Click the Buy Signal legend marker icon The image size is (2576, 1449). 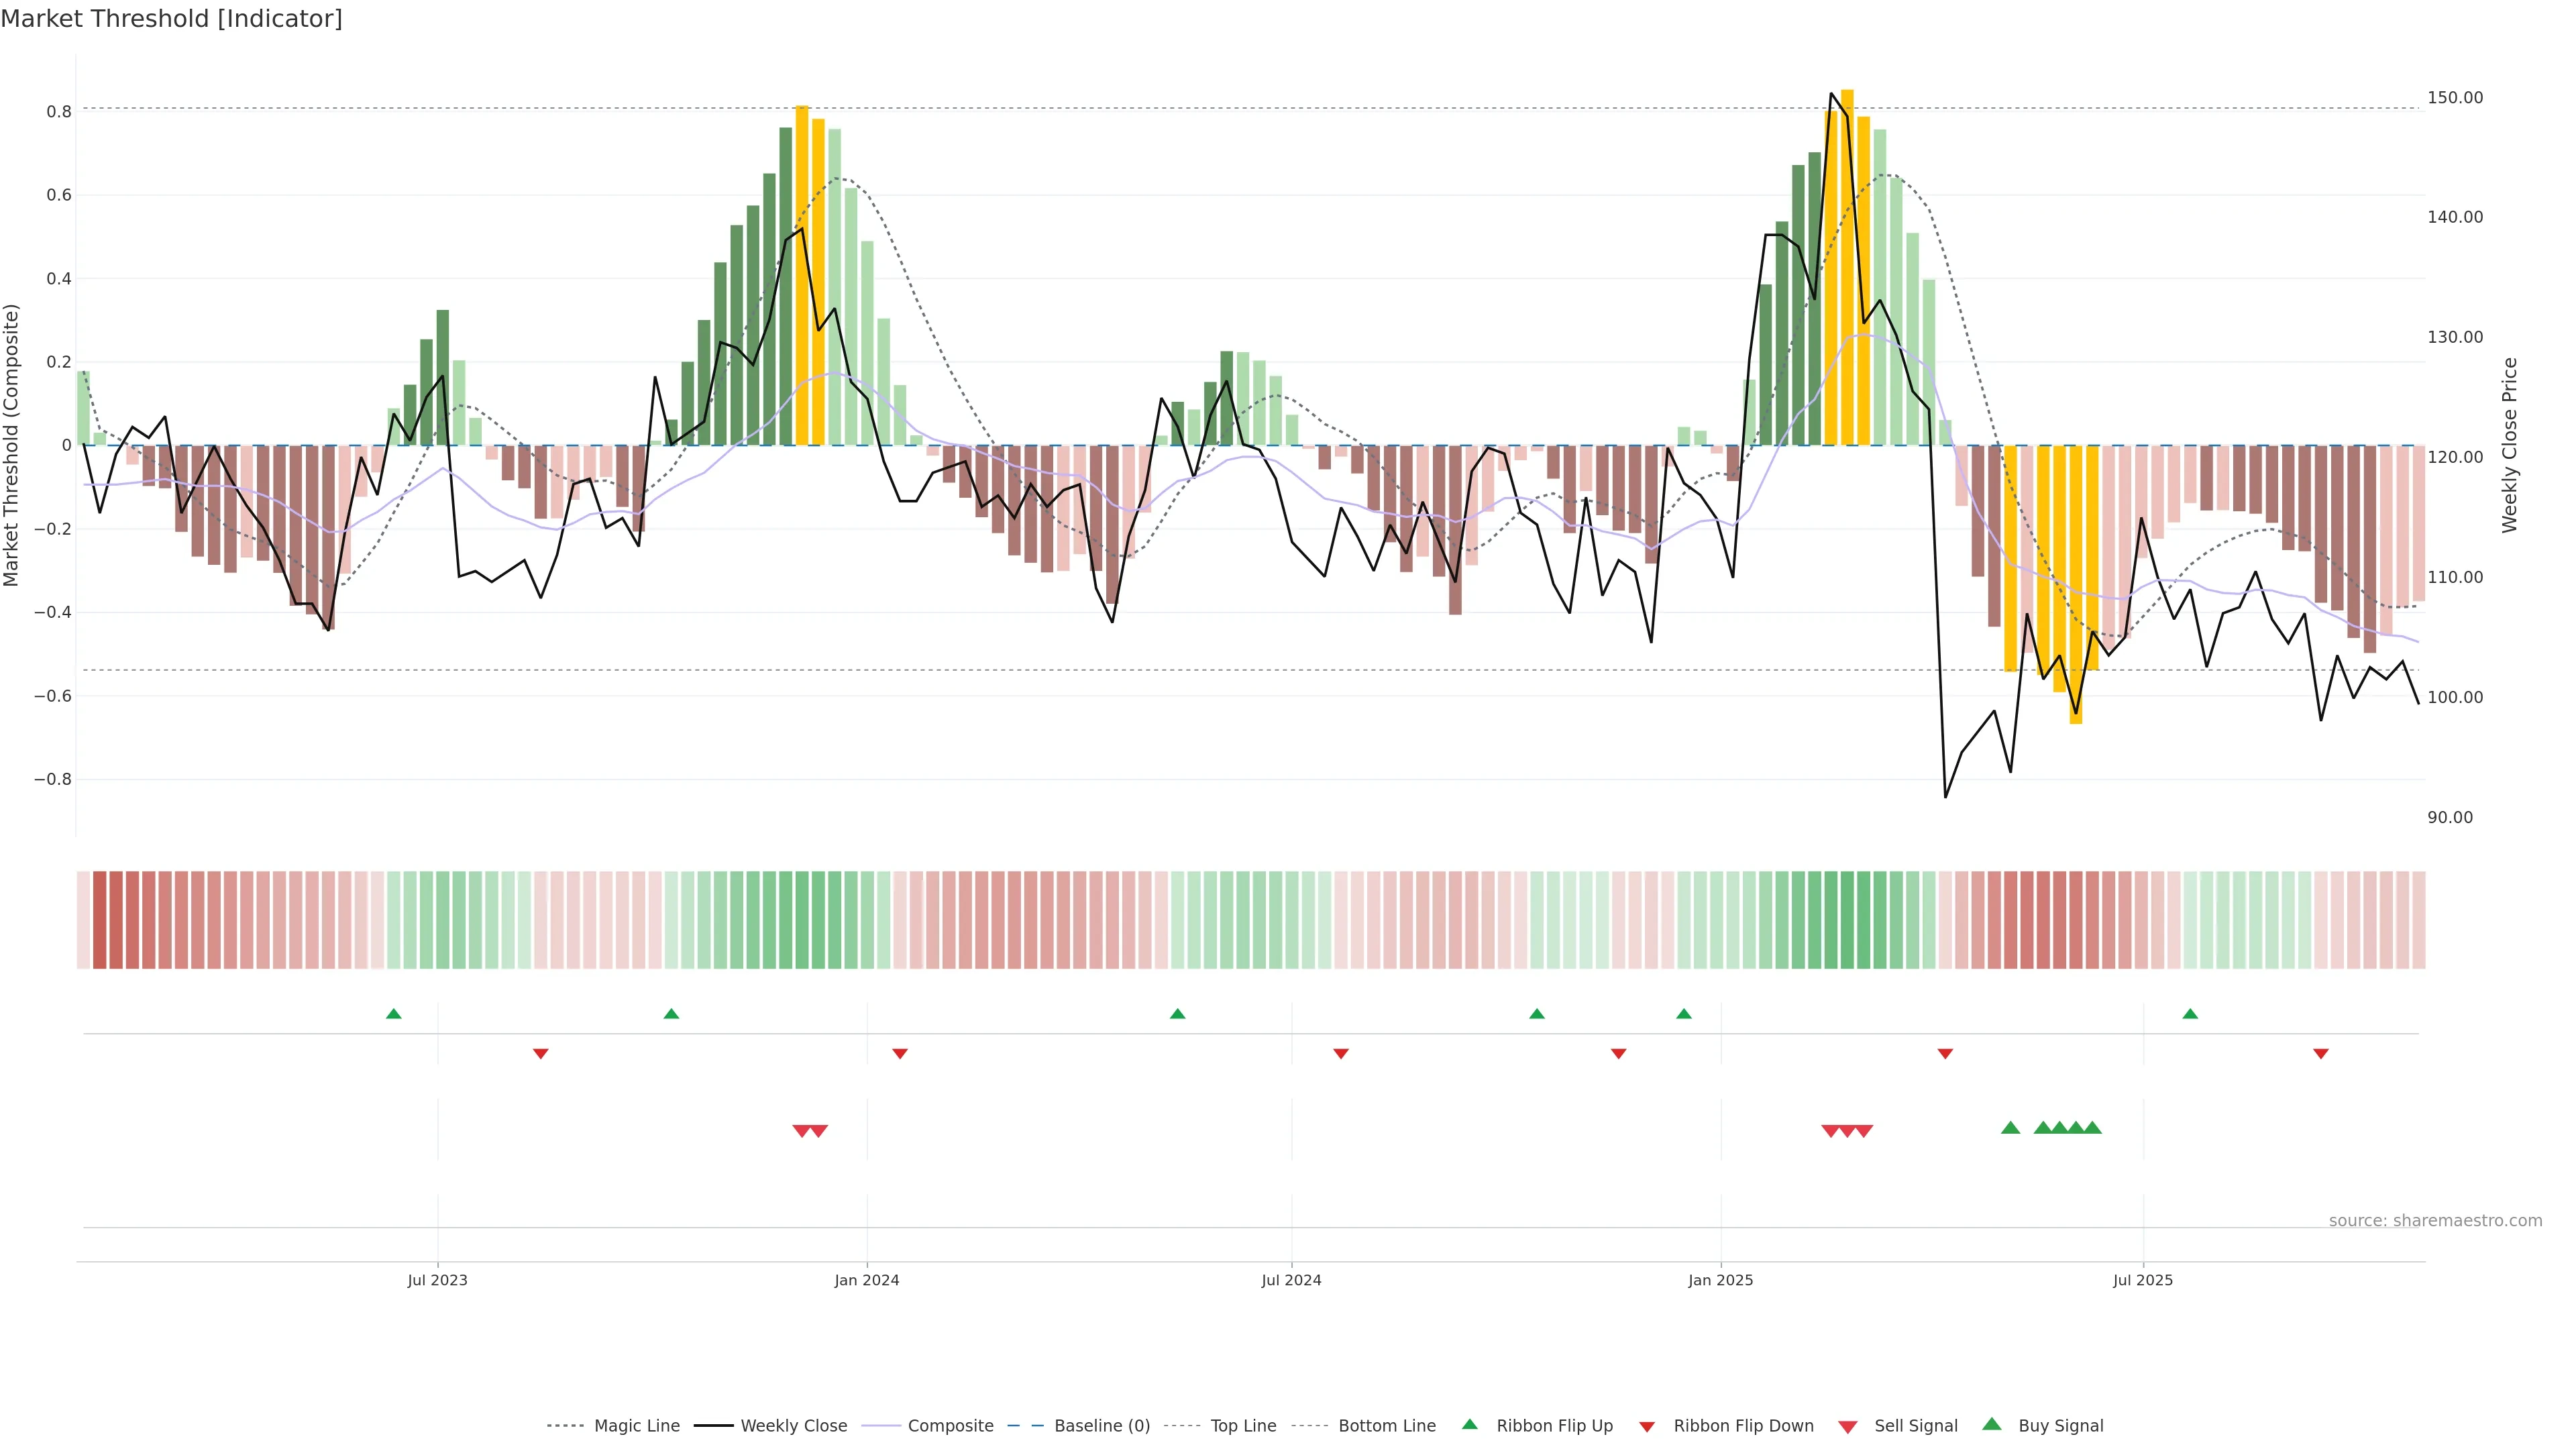[1991, 1424]
